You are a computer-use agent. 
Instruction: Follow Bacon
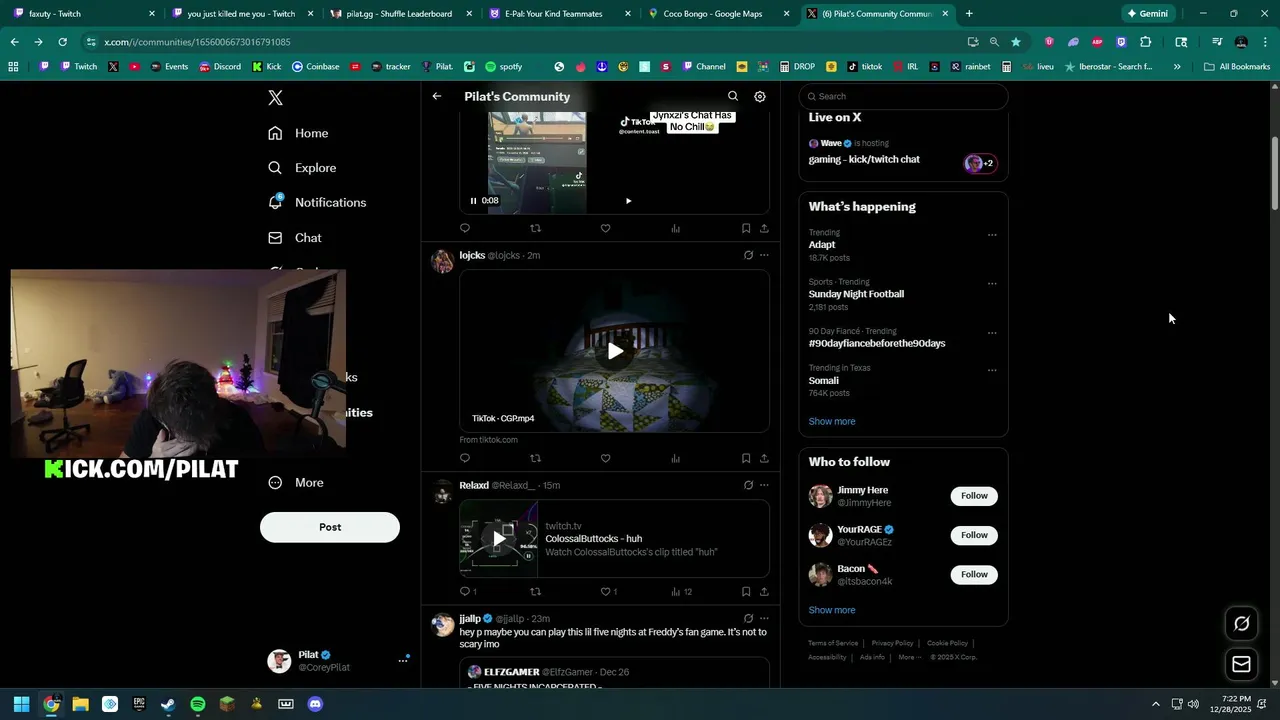click(x=974, y=574)
